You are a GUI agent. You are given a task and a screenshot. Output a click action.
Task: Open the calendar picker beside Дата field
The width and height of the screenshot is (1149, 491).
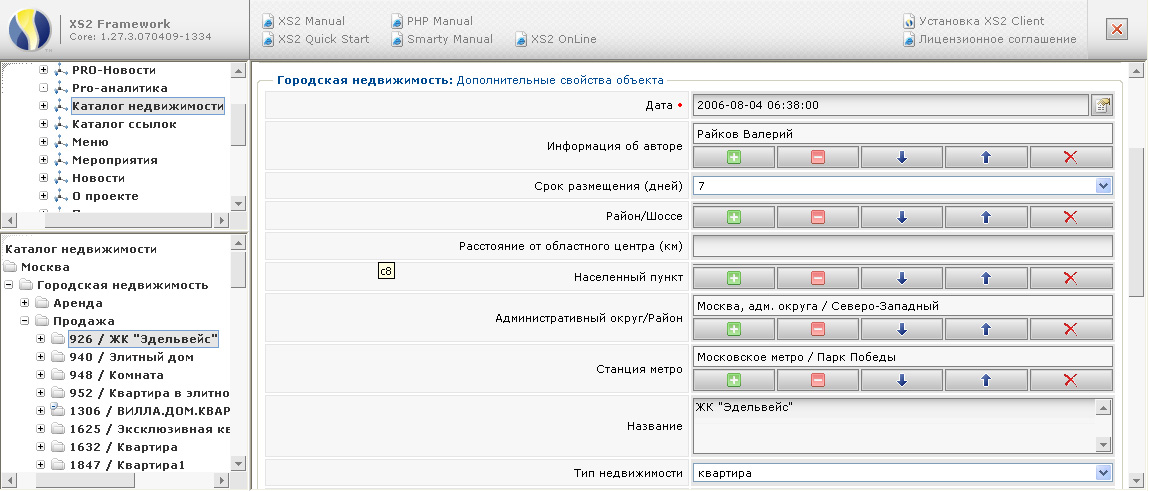pos(1101,104)
